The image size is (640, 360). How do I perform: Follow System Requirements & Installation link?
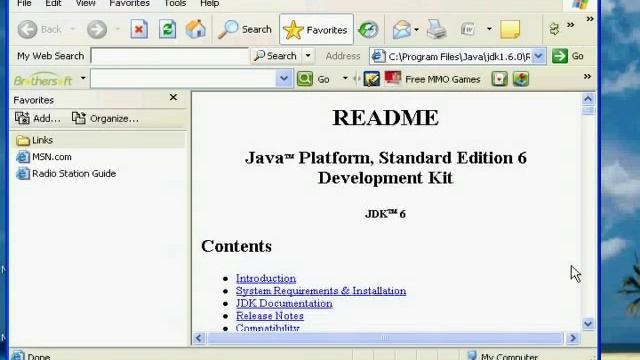pos(321,291)
